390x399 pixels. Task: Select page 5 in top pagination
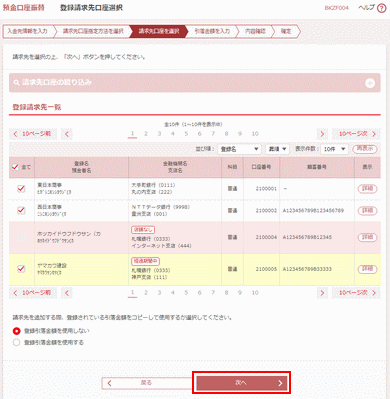click(x=186, y=134)
